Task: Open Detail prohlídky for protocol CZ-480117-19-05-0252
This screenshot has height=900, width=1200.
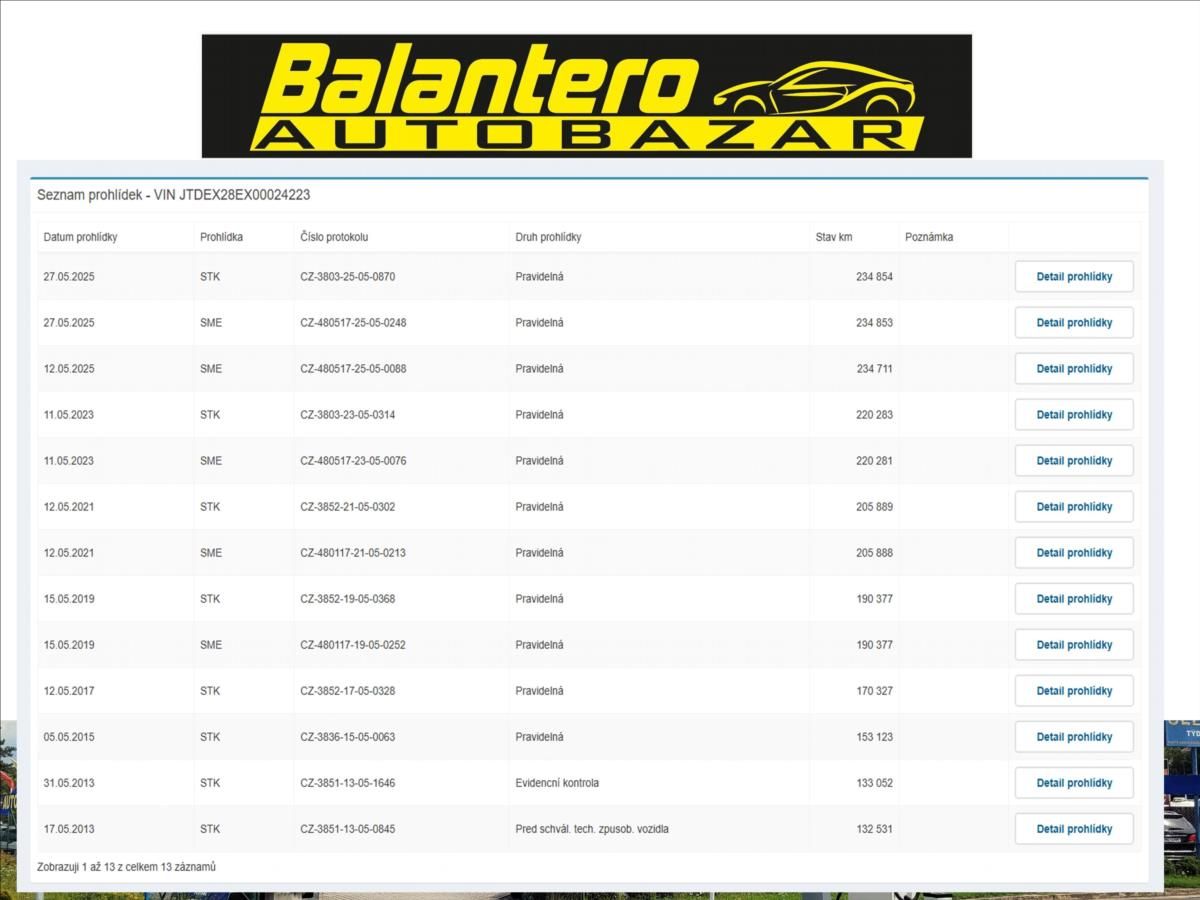Action: tap(1074, 644)
